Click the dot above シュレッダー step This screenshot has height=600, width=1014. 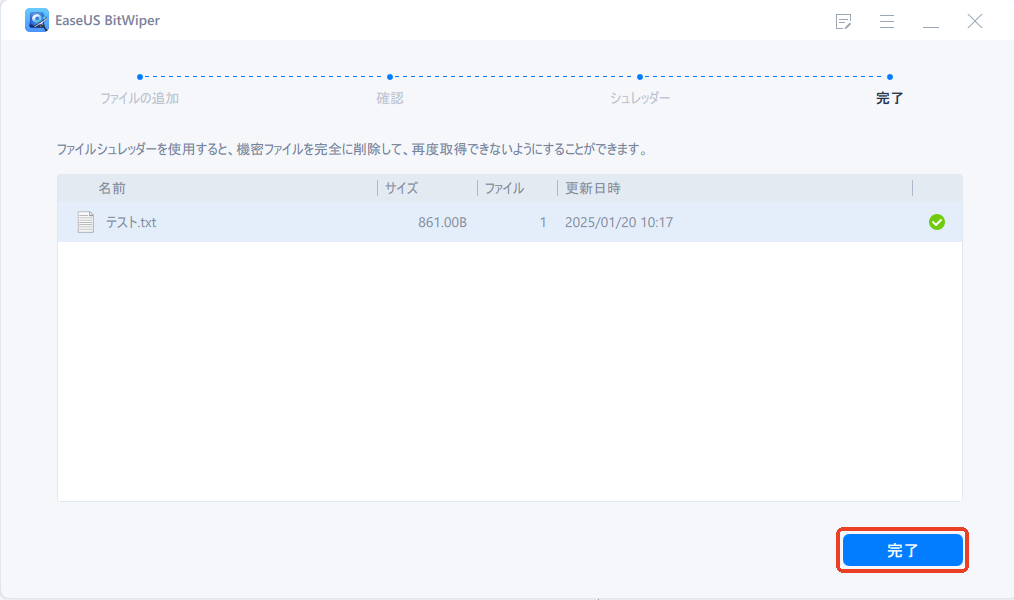coord(640,75)
